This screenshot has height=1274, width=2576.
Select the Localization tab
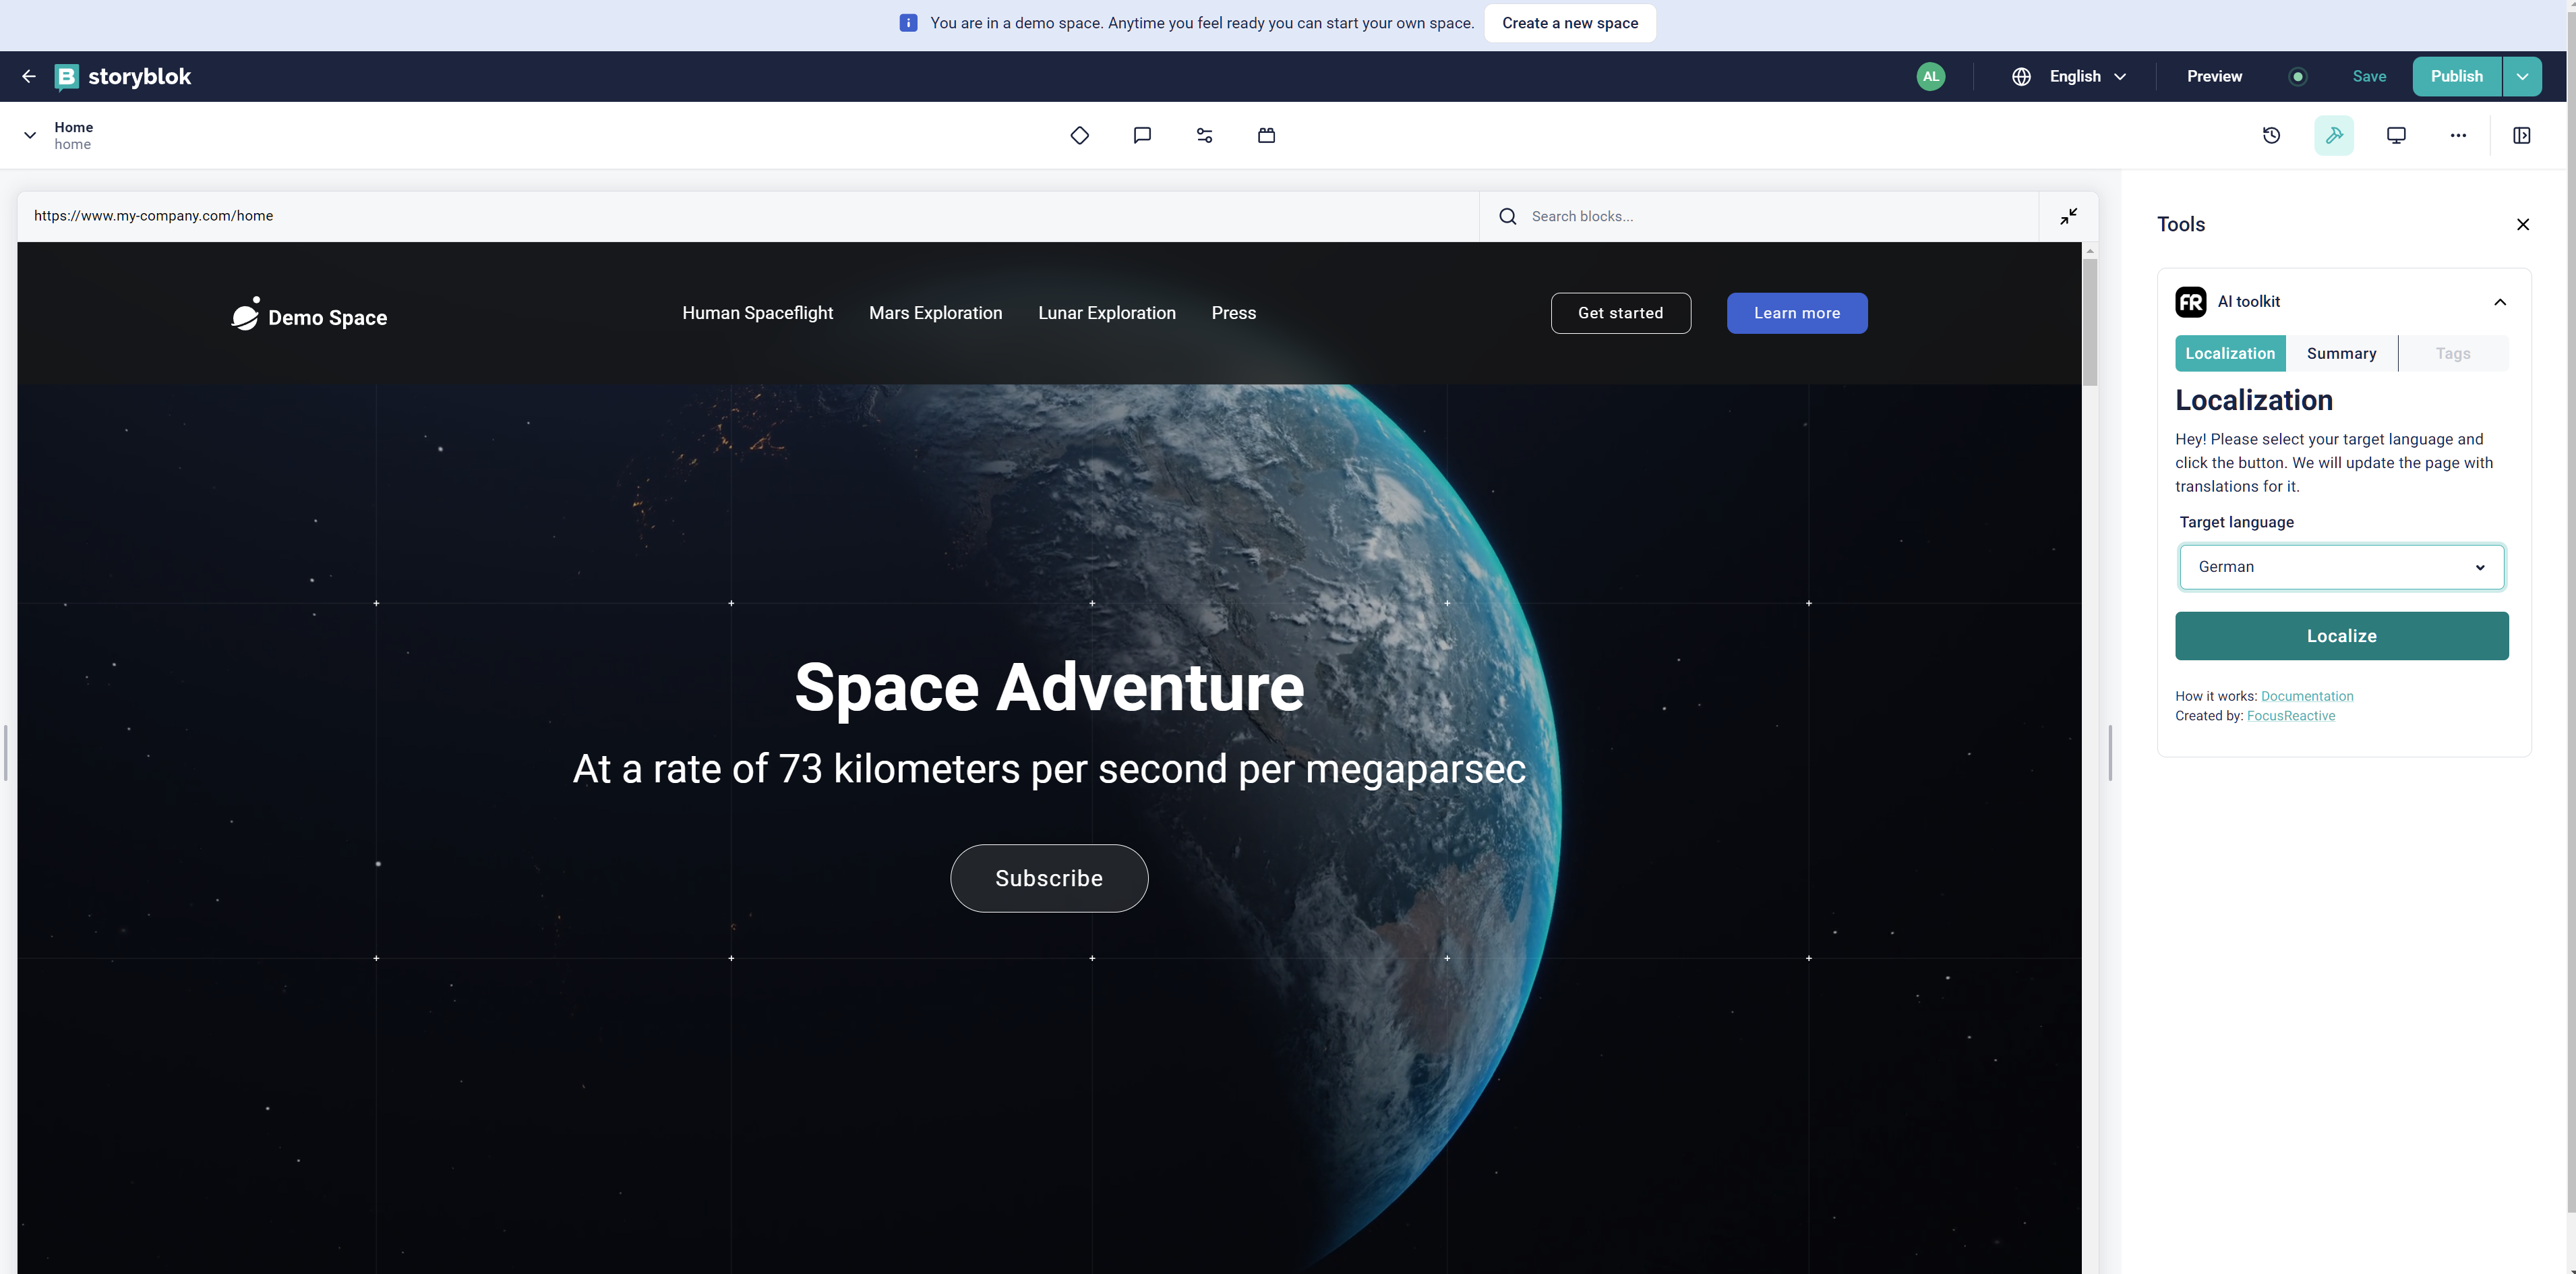pos(2230,353)
